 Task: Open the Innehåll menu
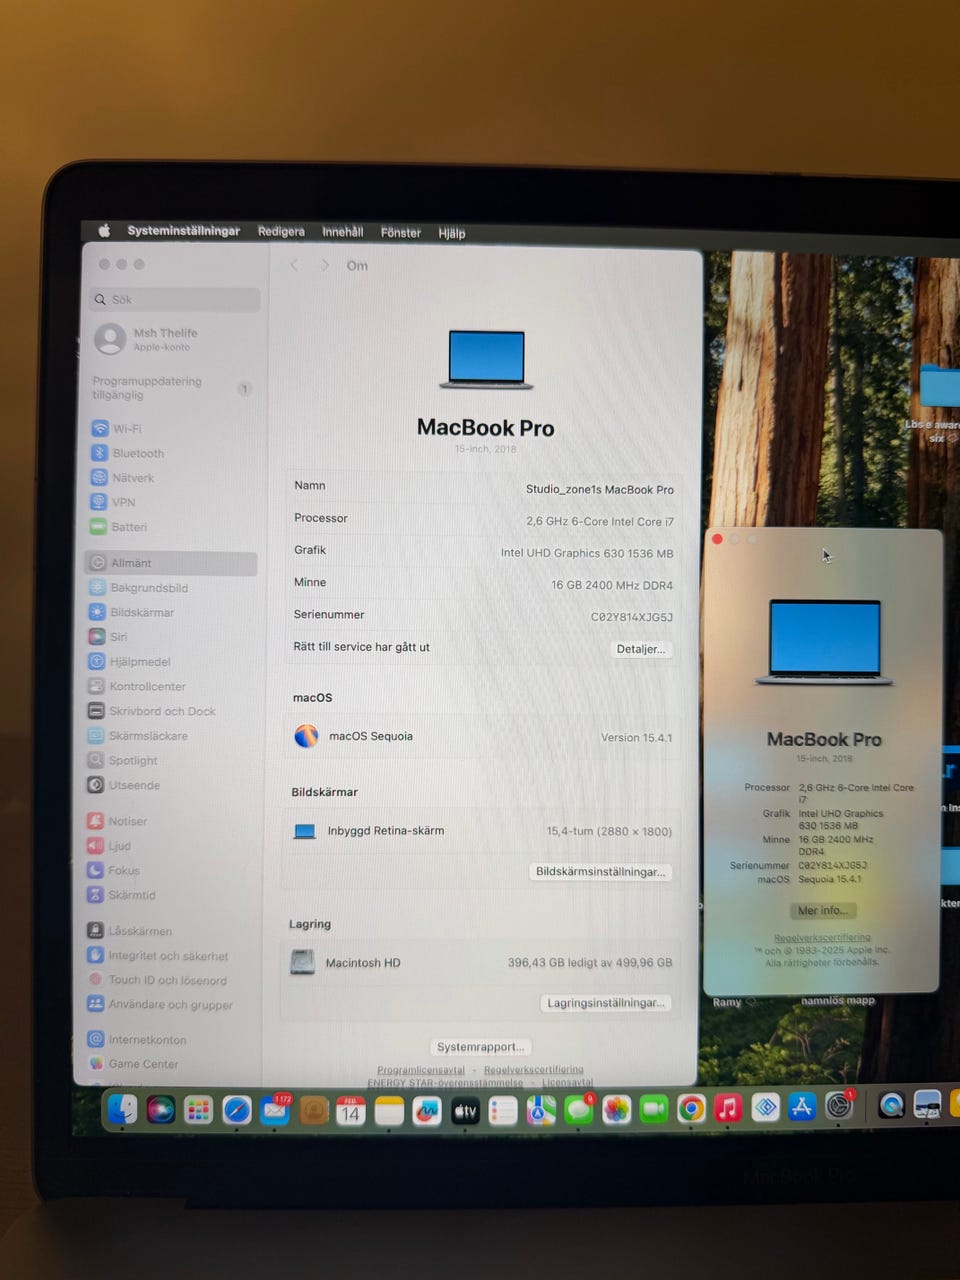click(342, 232)
